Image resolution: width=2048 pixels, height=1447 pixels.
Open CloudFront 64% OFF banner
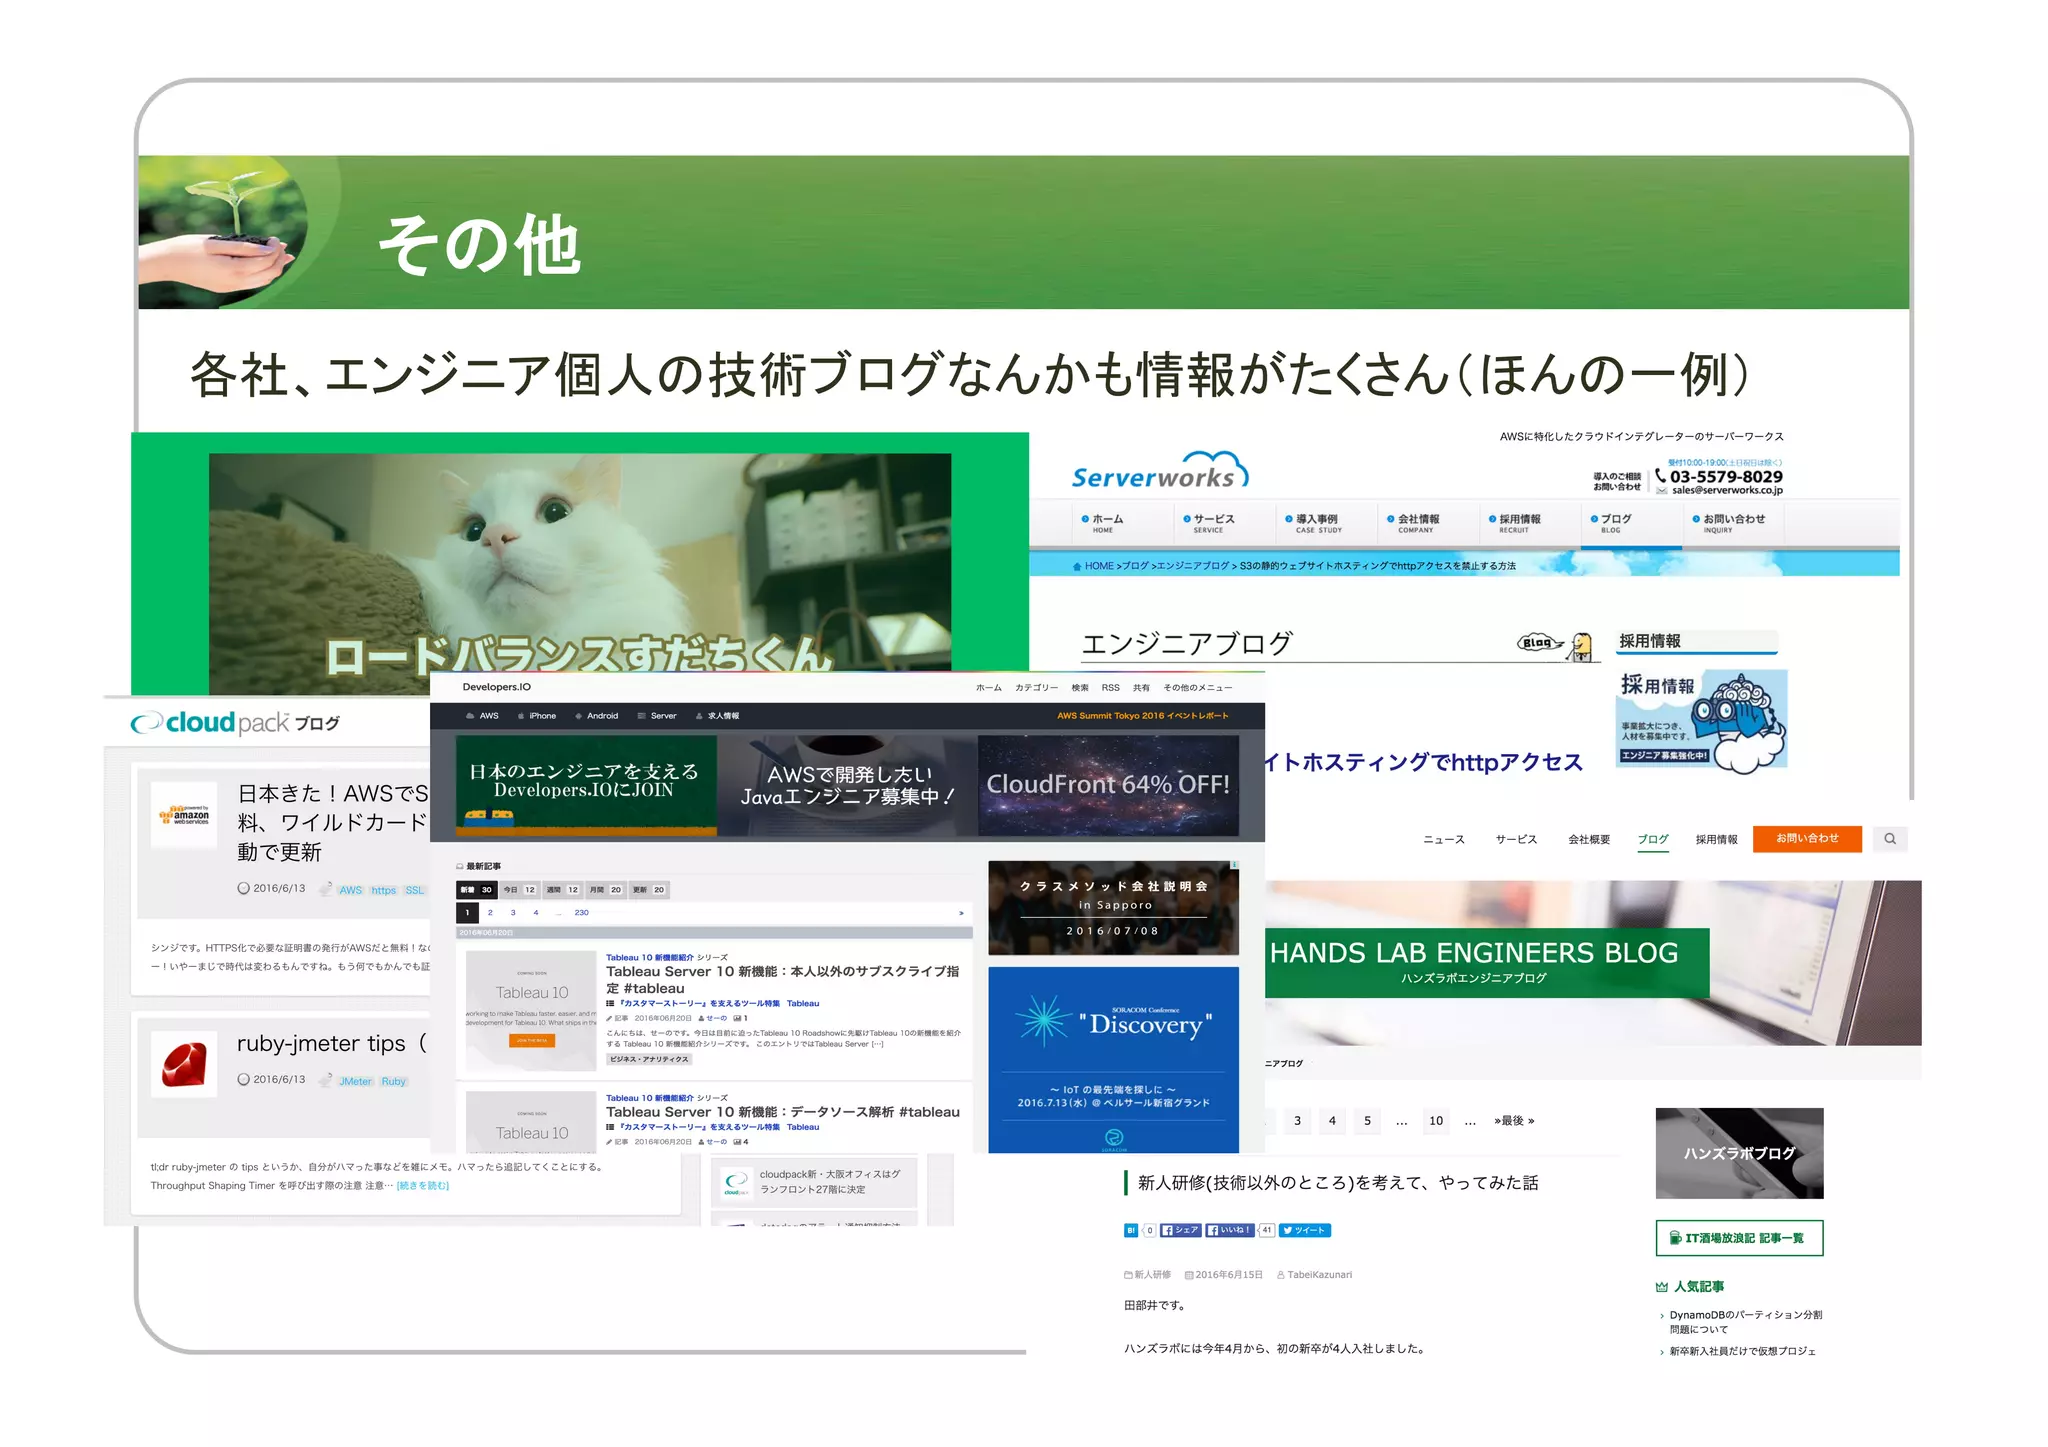tap(1108, 785)
